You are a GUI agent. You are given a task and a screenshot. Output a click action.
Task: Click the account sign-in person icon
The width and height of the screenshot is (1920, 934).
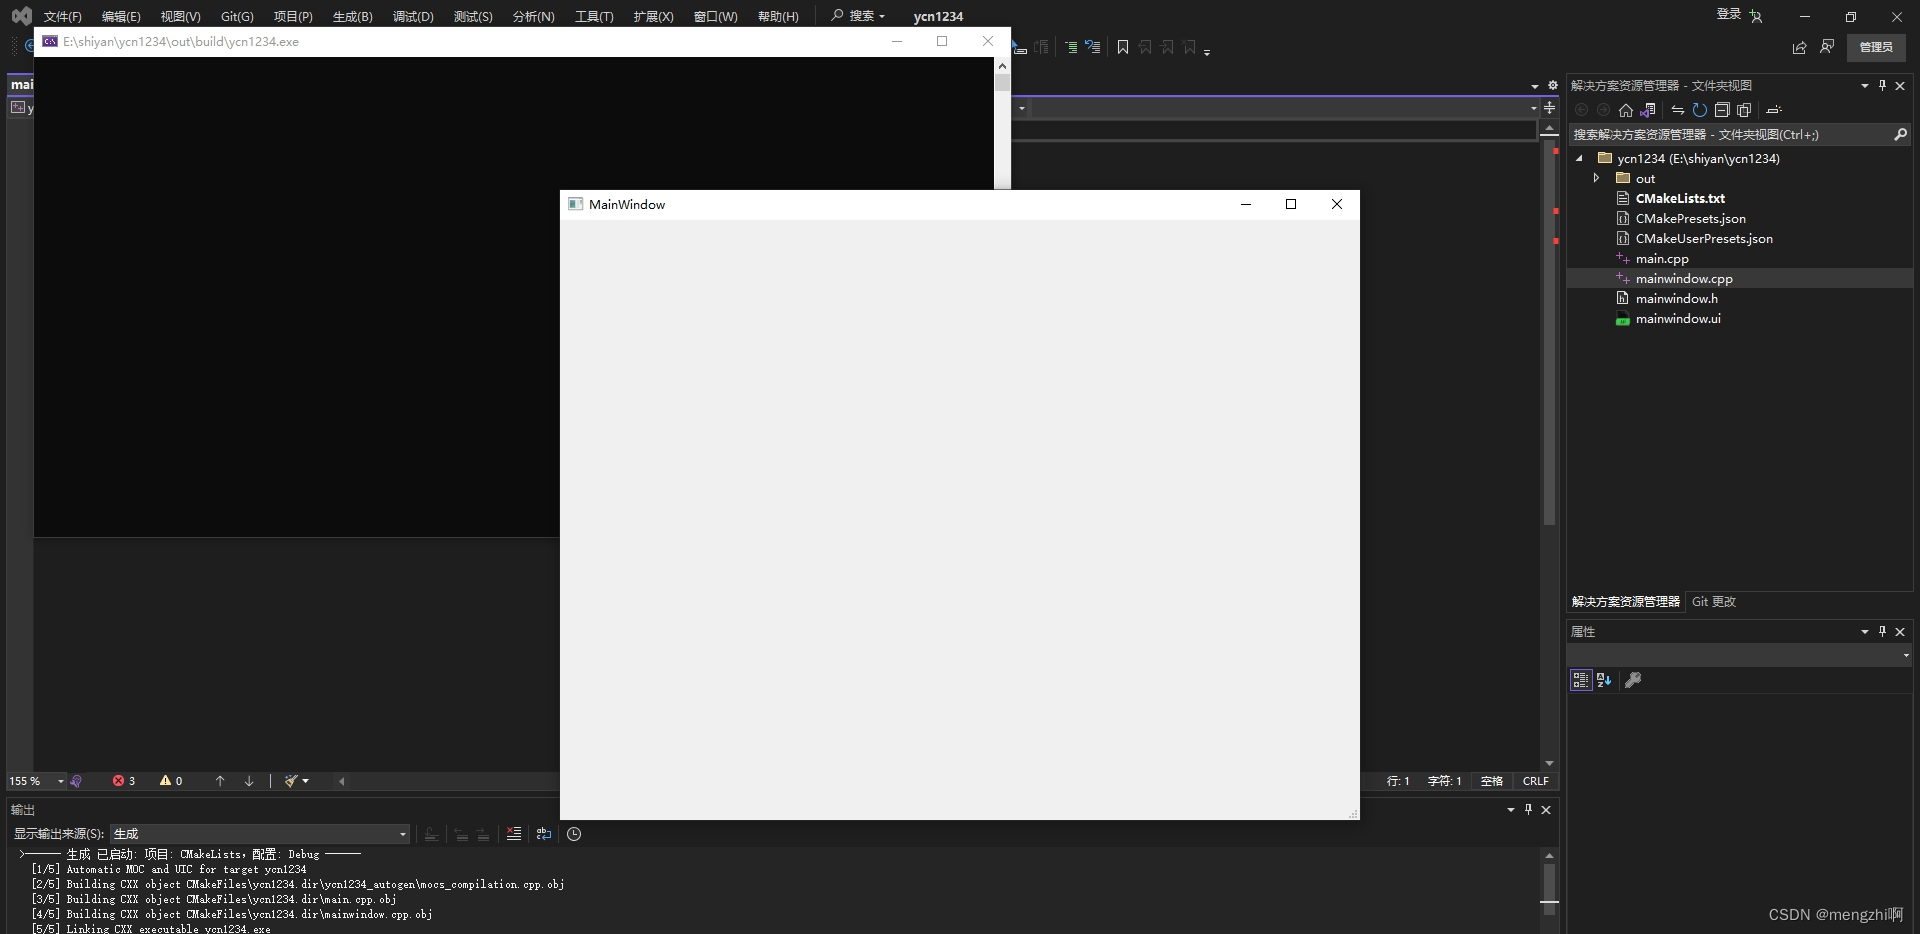(x=1756, y=16)
